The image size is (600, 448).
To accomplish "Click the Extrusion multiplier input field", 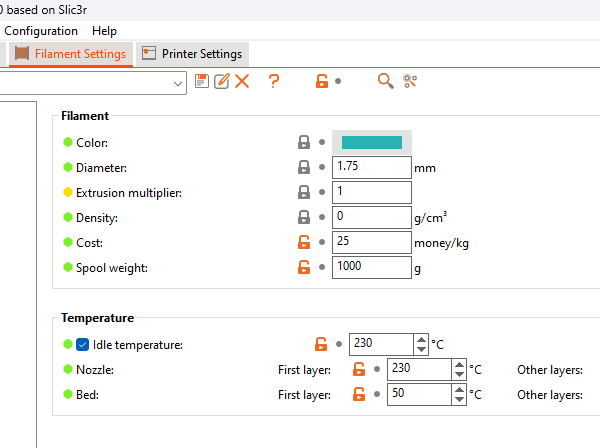I will [371, 193].
